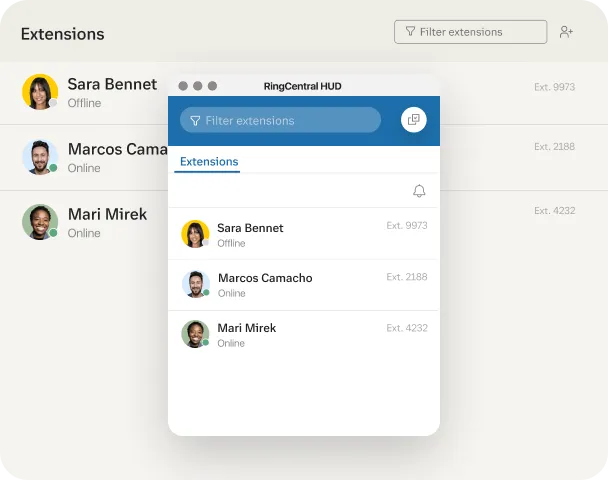Viewport: 608px width, 480px height.
Task: Select Mari Mirek name in HUD list
Action: [x=247, y=328]
